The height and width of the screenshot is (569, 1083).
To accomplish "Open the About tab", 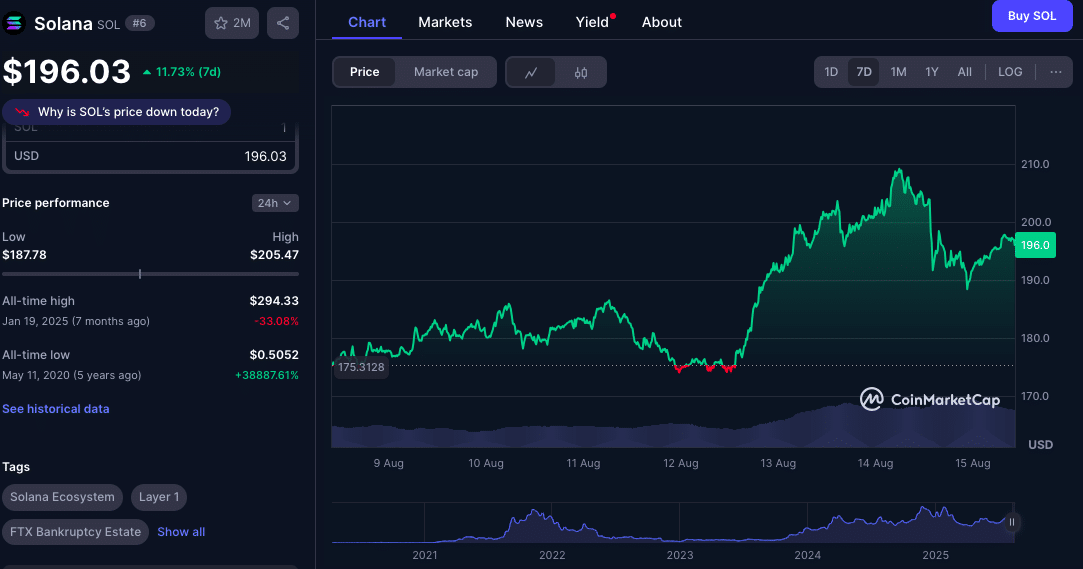I will tap(662, 22).
